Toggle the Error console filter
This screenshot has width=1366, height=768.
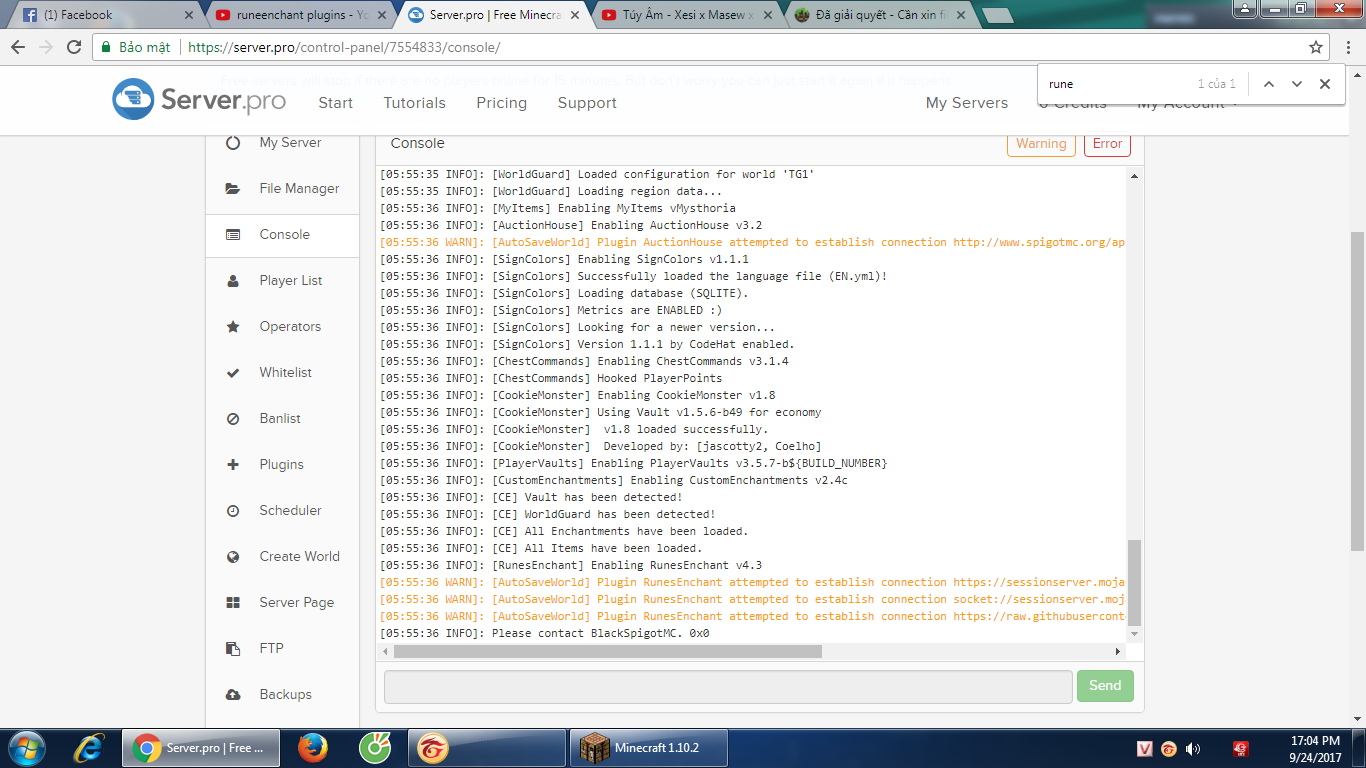pos(1107,144)
